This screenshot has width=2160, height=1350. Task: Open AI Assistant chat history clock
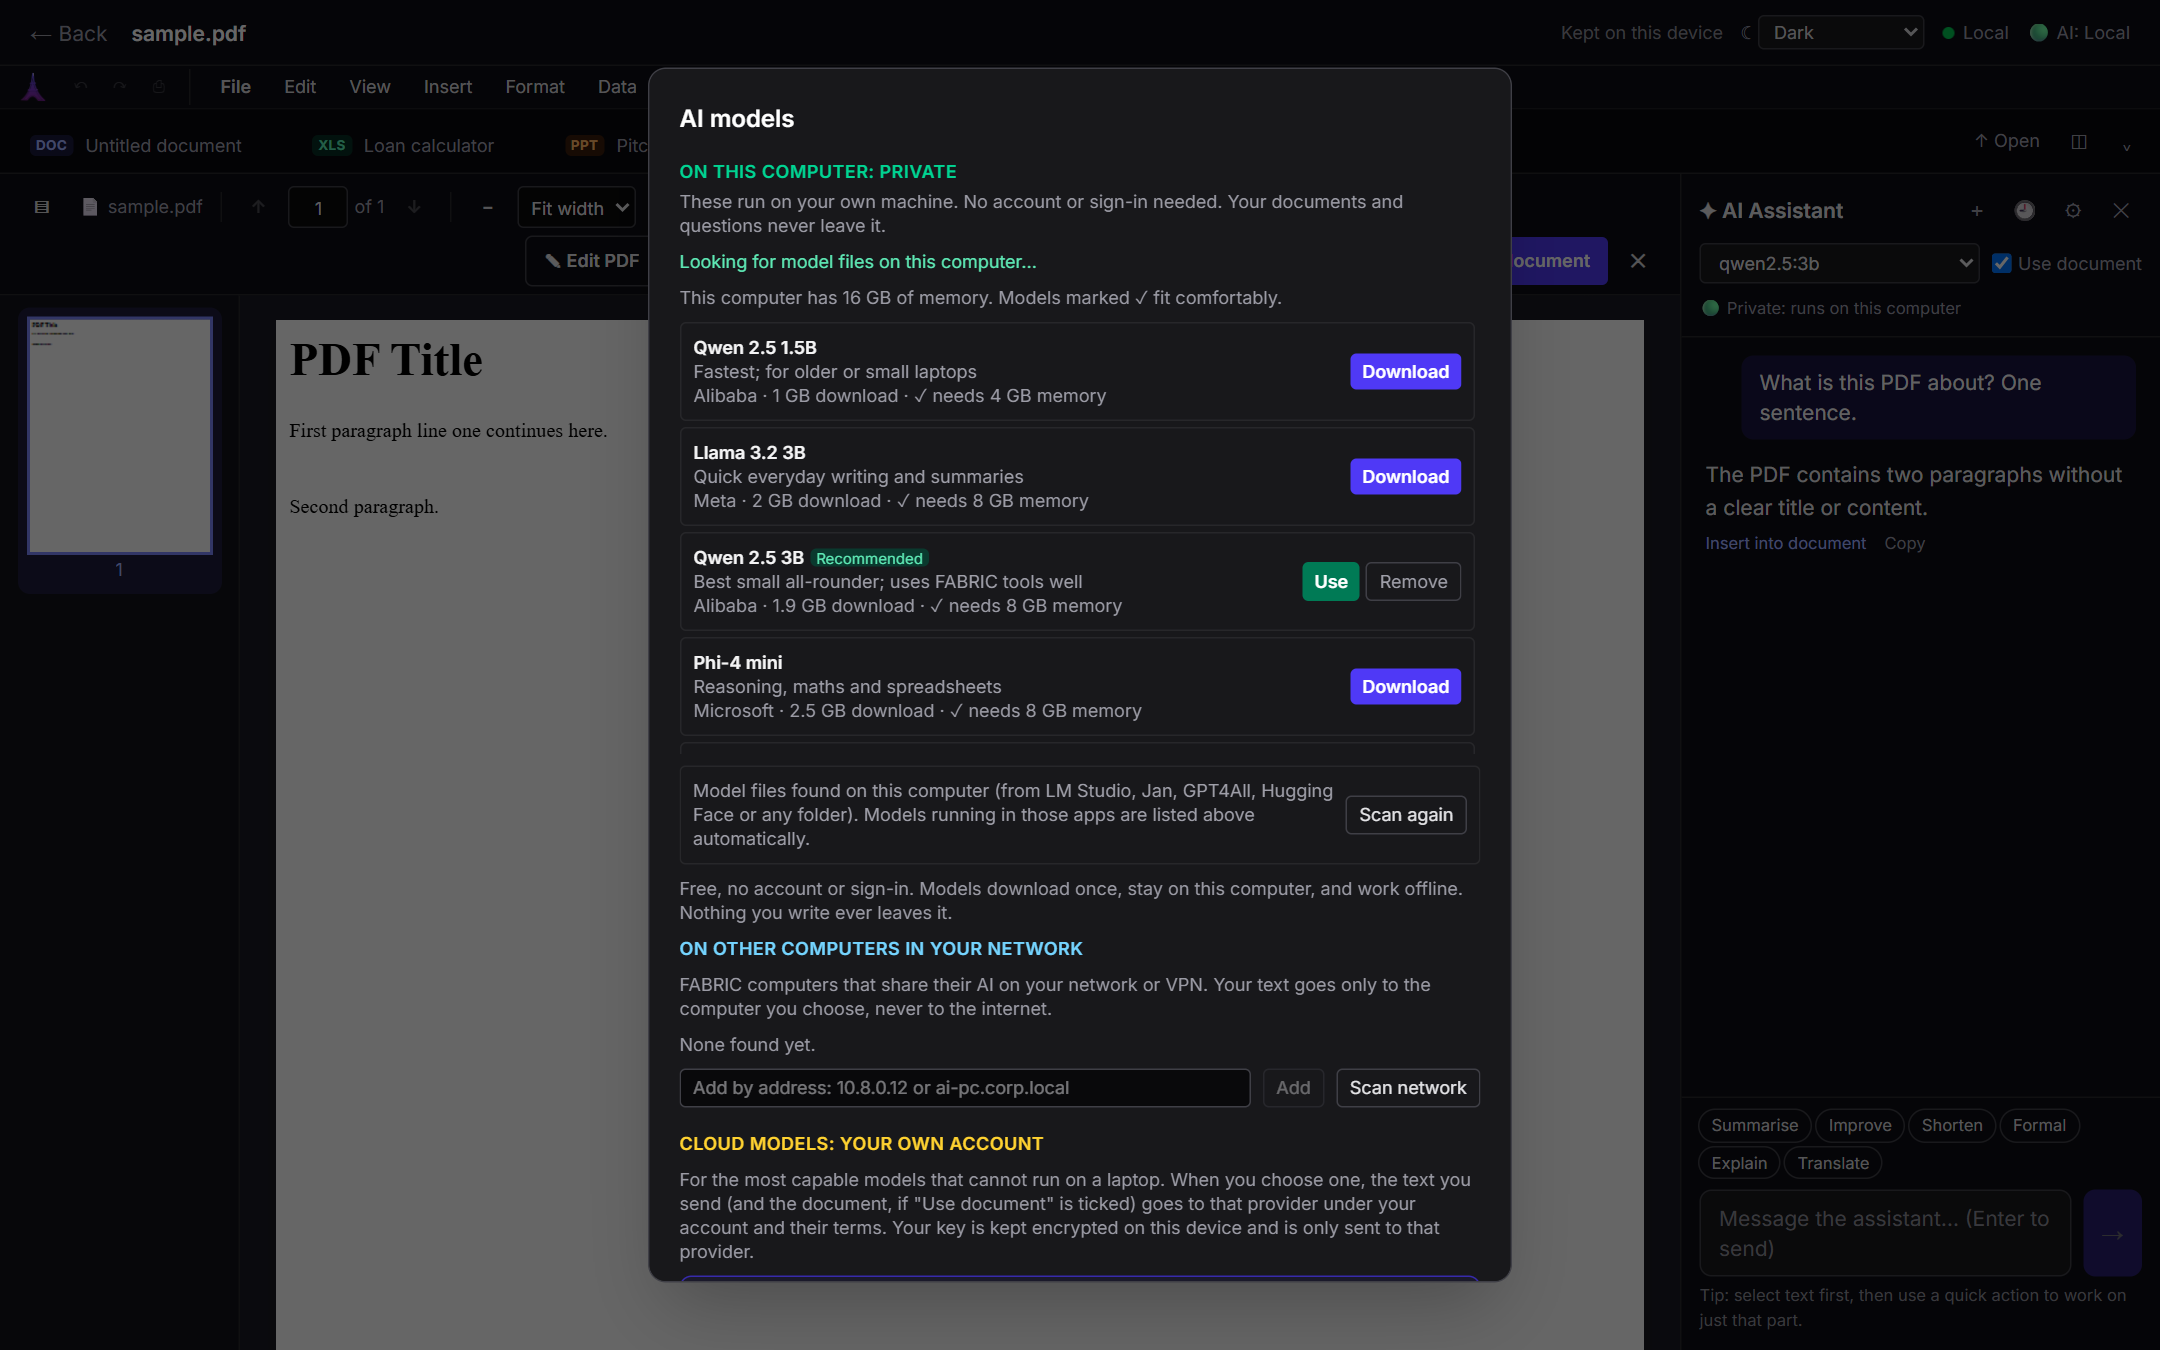(2025, 211)
